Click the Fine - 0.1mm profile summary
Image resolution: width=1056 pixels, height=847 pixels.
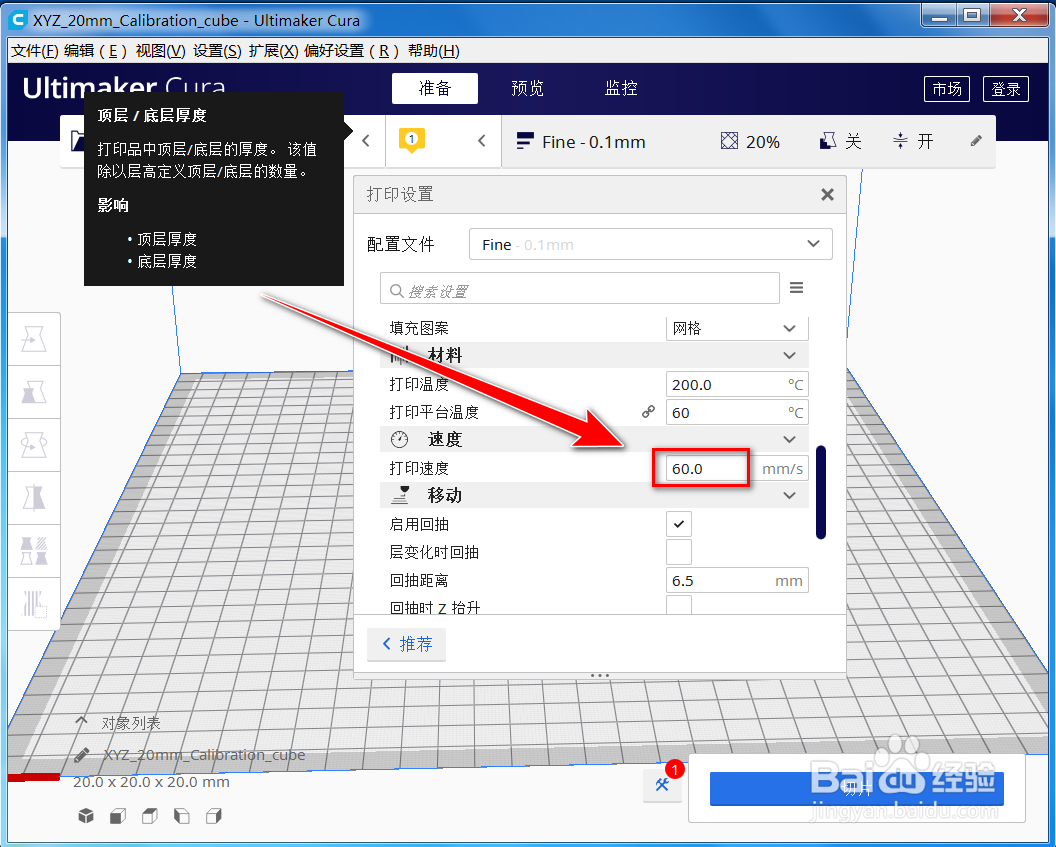pos(581,141)
